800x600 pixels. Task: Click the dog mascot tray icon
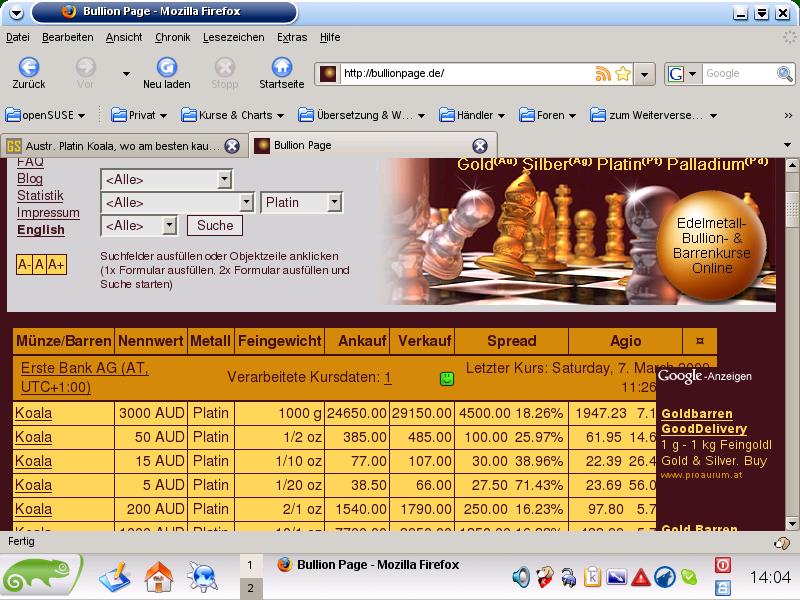(x=545, y=577)
